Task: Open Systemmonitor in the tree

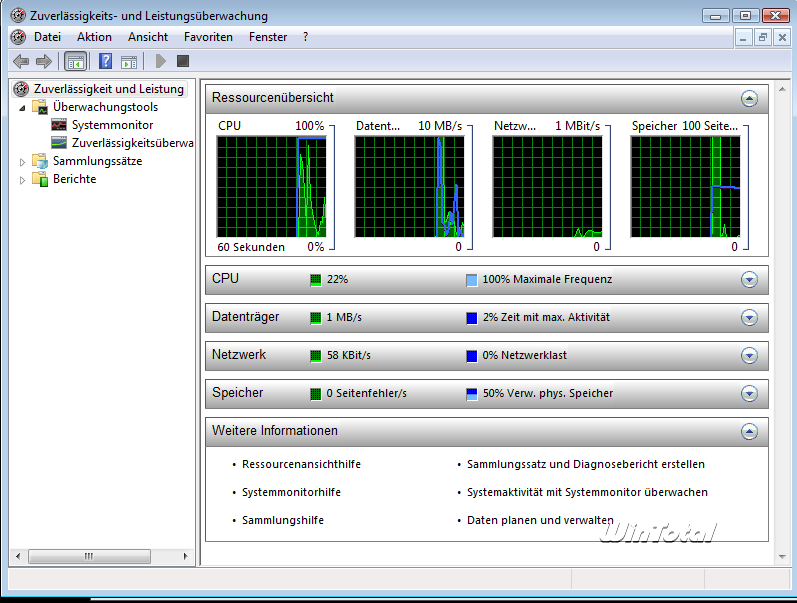Action: [x=112, y=125]
